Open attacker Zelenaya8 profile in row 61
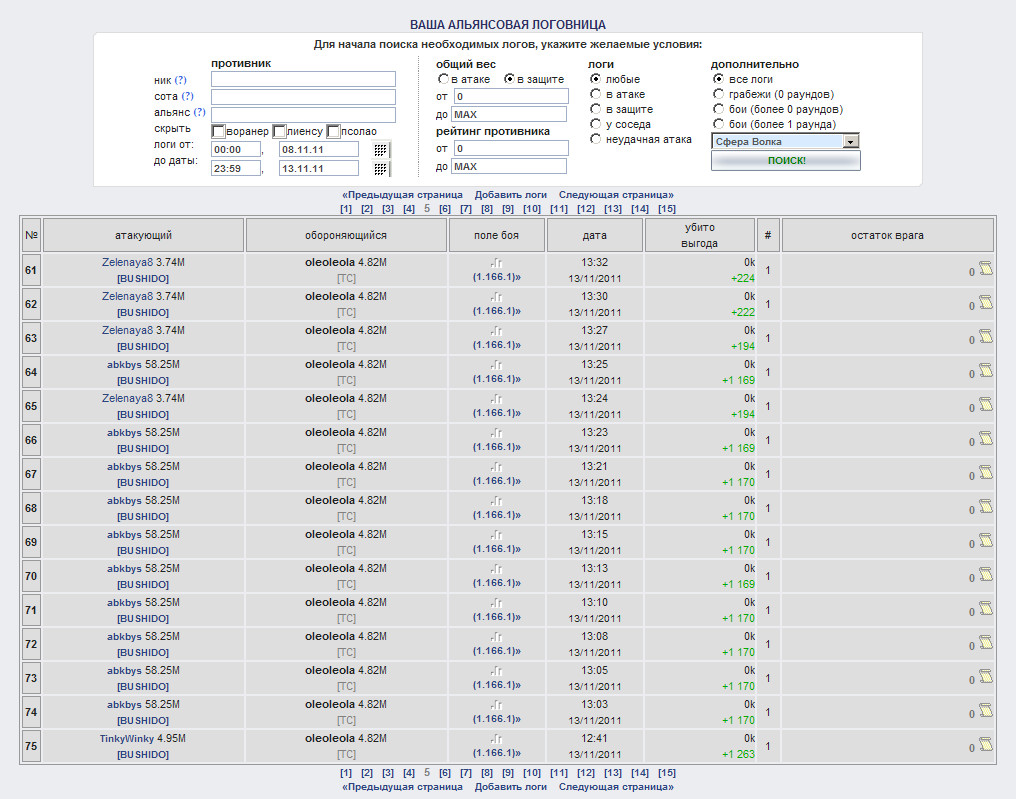Image resolution: width=1016 pixels, height=799 pixels. point(127,262)
